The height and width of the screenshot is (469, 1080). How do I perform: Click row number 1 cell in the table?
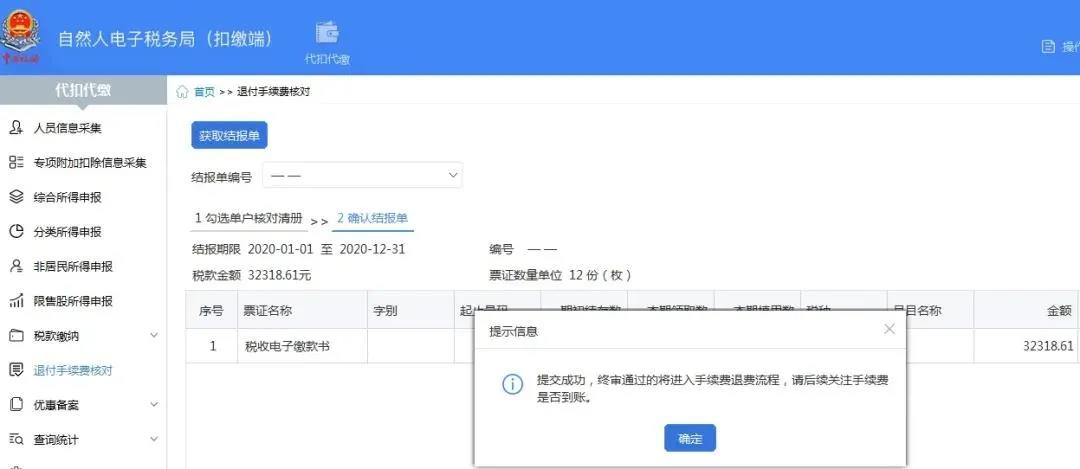[x=212, y=346]
